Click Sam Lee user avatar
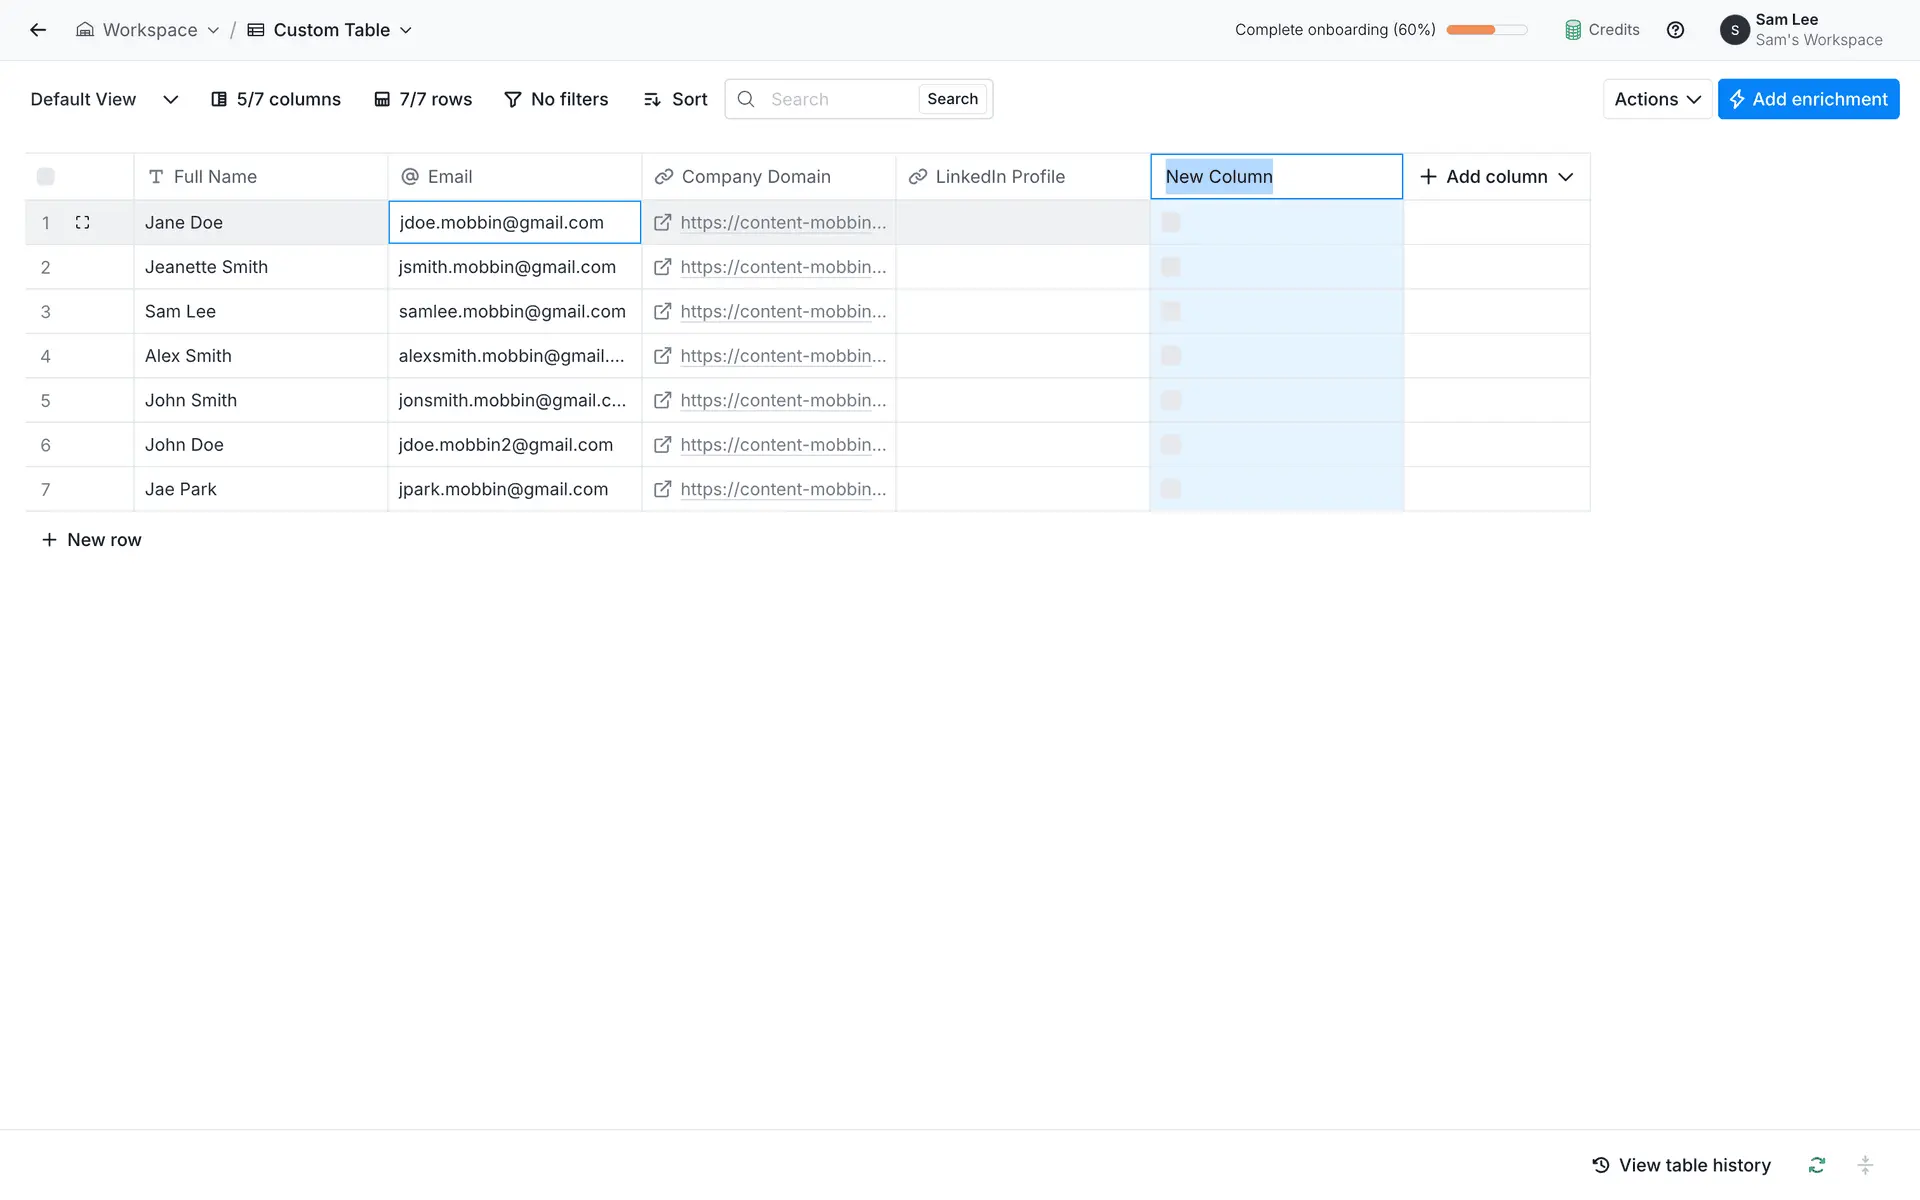The height and width of the screenshot is (1200, 1920). click(x=1734, y=30)
